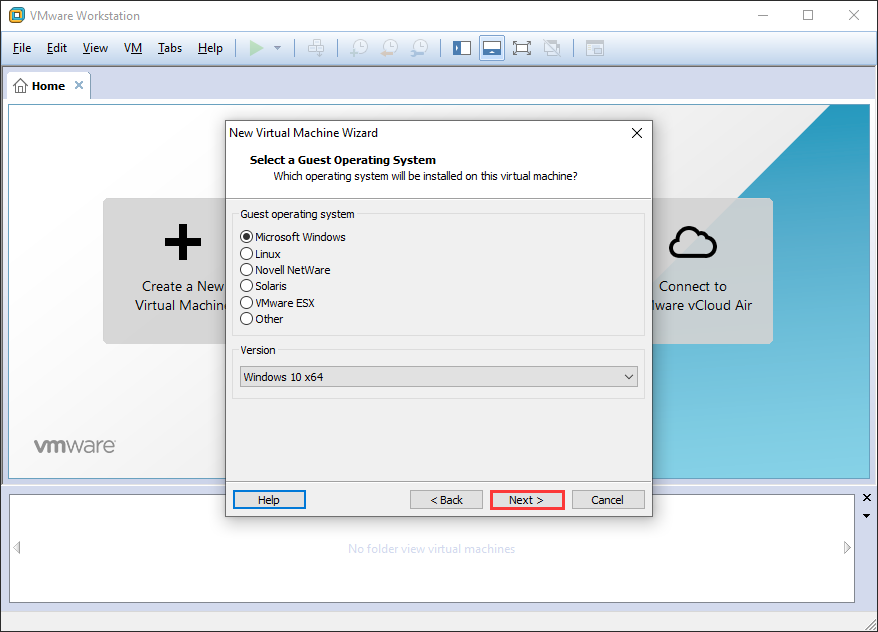The image size is (878, 632).
Task: Select the Linux radio button
Action: click(246, 254)
